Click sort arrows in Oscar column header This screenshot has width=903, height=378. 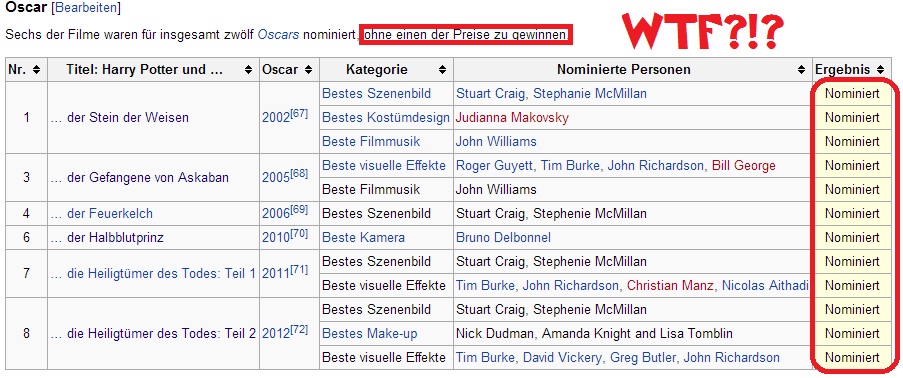pyautogui.click(x=309, y=70)
